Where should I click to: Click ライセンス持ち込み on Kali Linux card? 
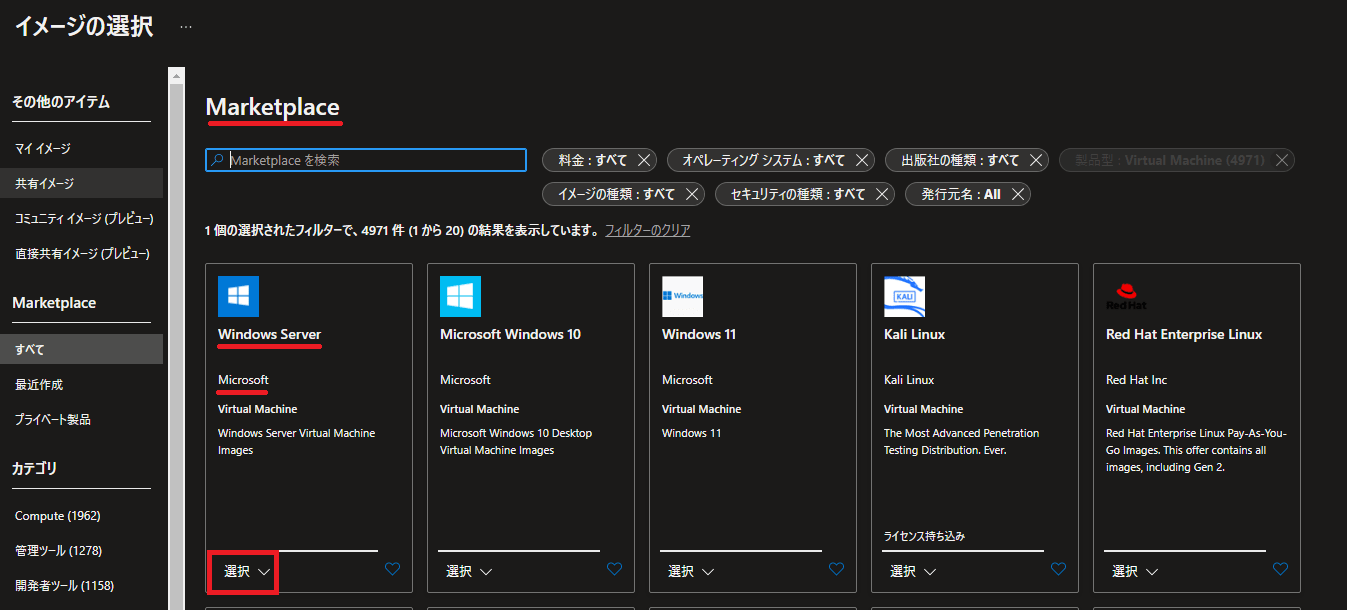coord(924,536)
